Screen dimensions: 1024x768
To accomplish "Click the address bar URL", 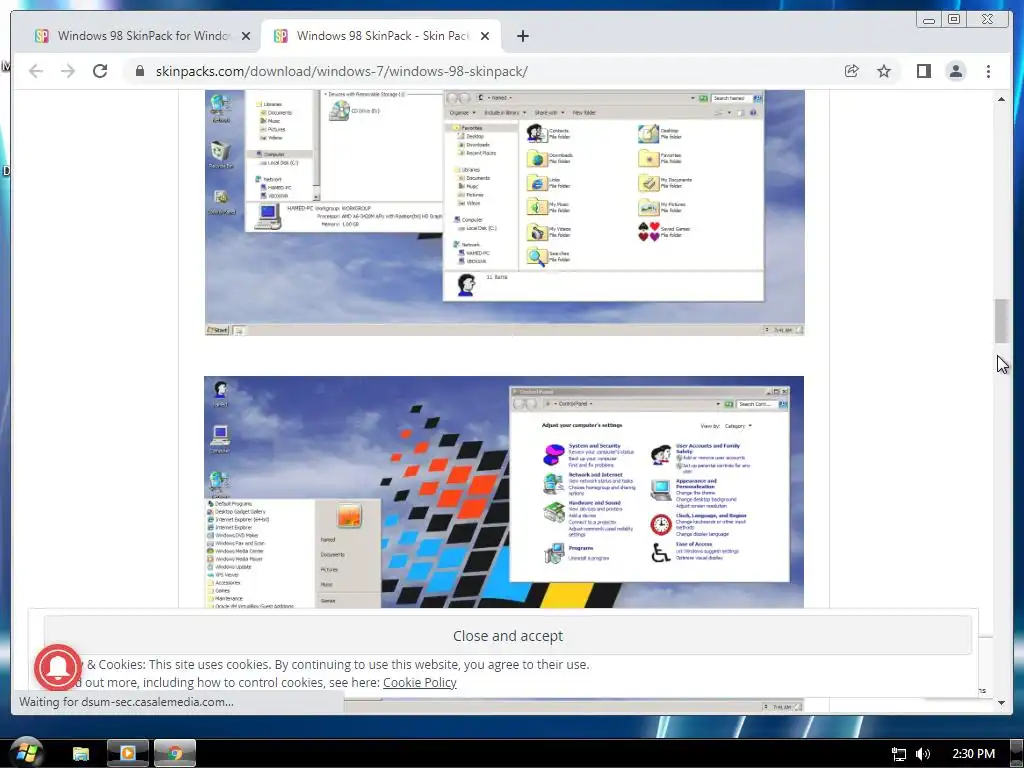I will (342, 71).
